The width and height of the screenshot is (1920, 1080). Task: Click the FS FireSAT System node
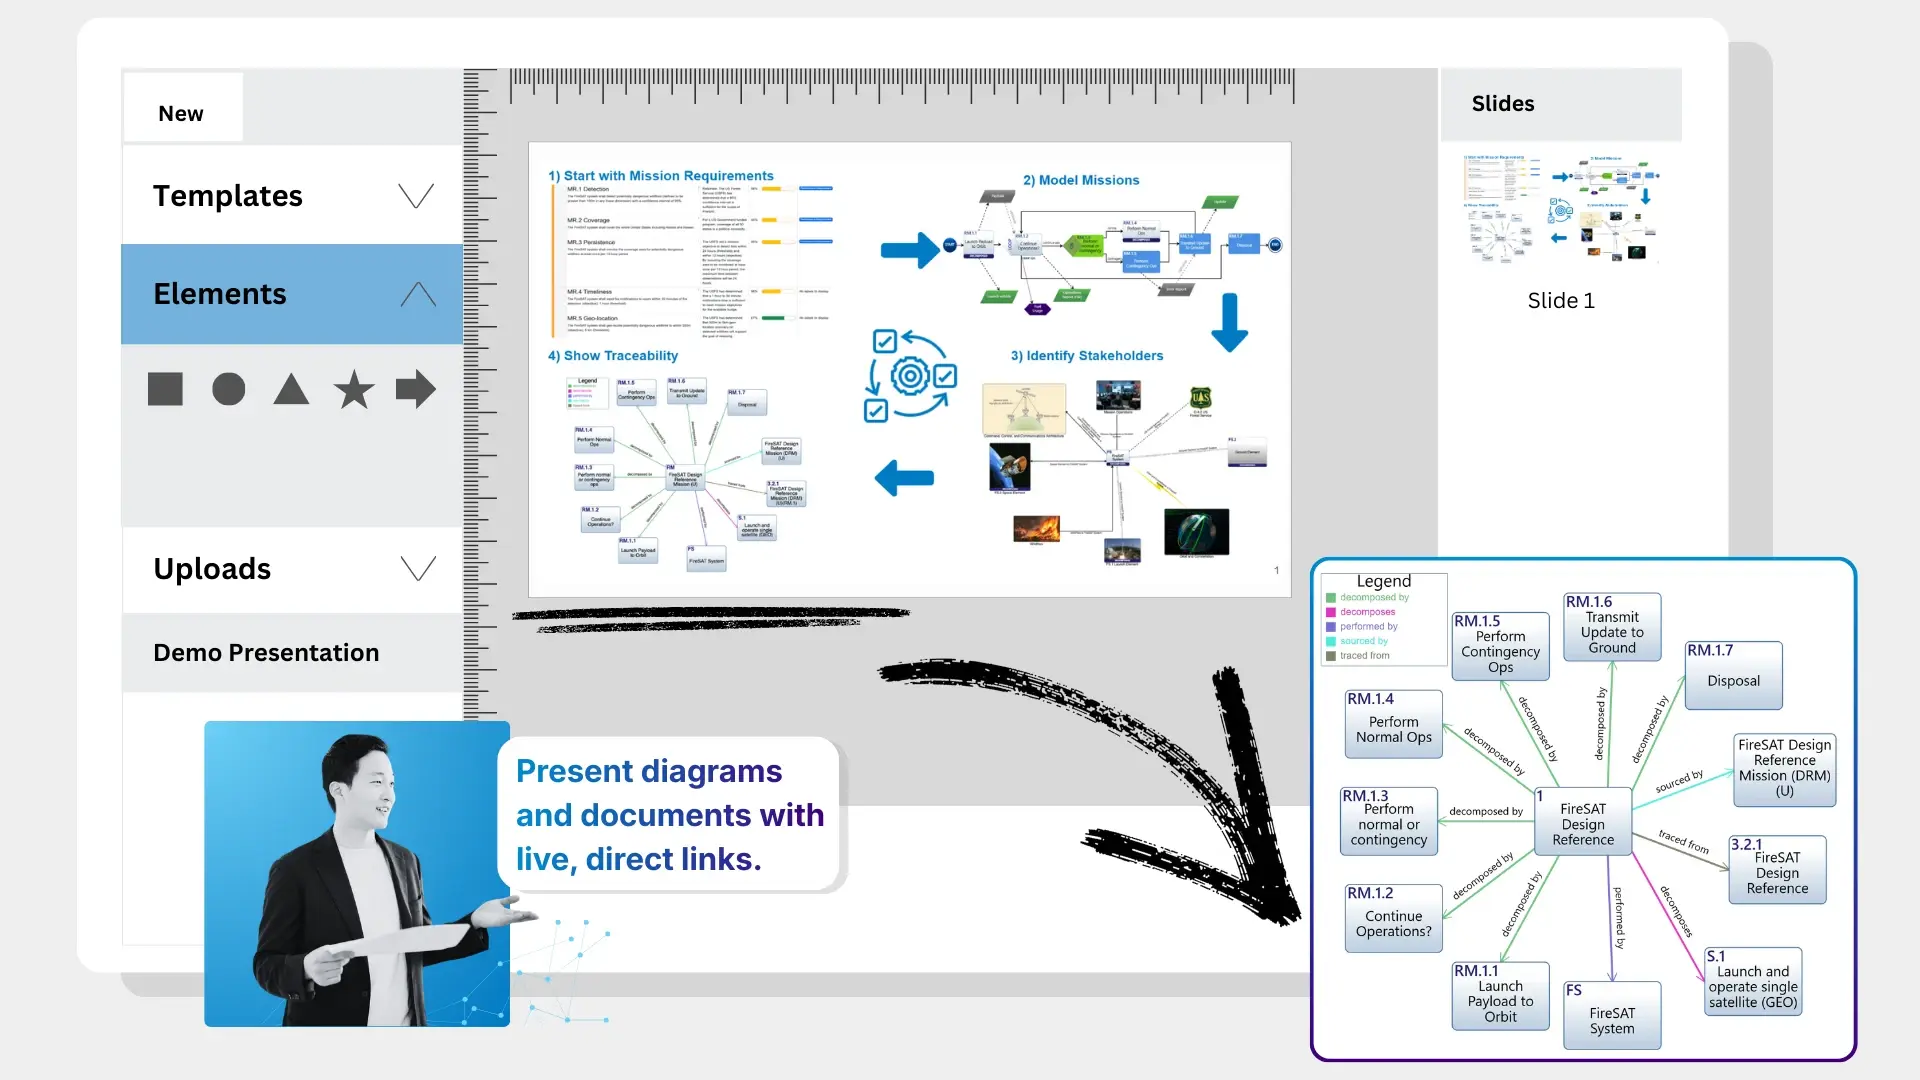(1612, 1015)
